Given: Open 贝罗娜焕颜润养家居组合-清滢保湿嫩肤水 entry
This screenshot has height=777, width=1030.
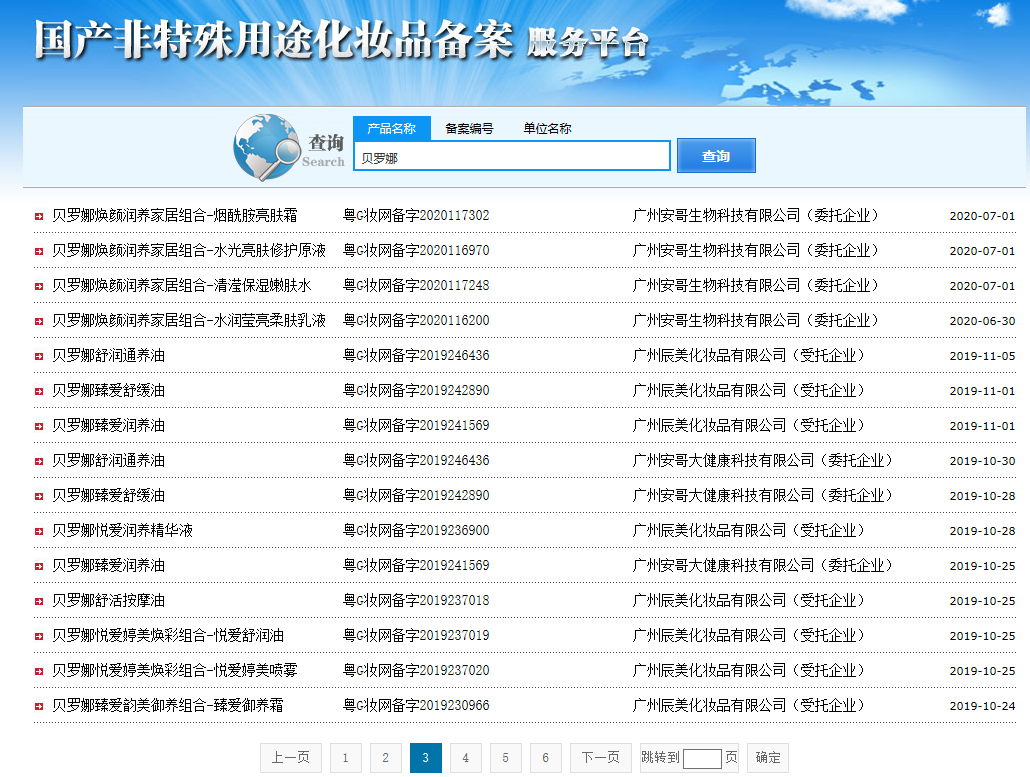Looking at the screenshot, I should pos(181,285).
